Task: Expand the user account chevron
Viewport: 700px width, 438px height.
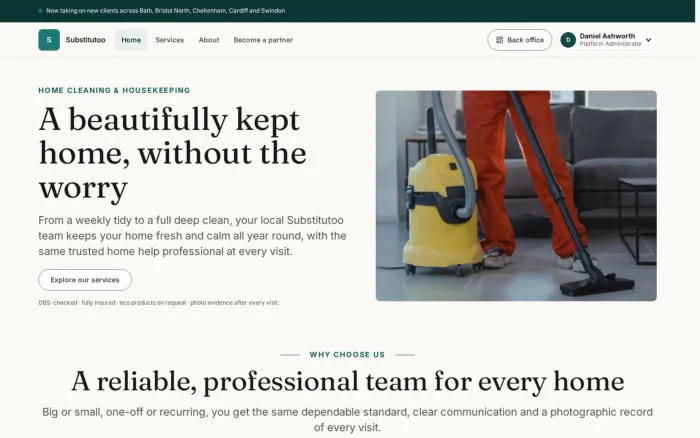Action: (x=648, y=40)
